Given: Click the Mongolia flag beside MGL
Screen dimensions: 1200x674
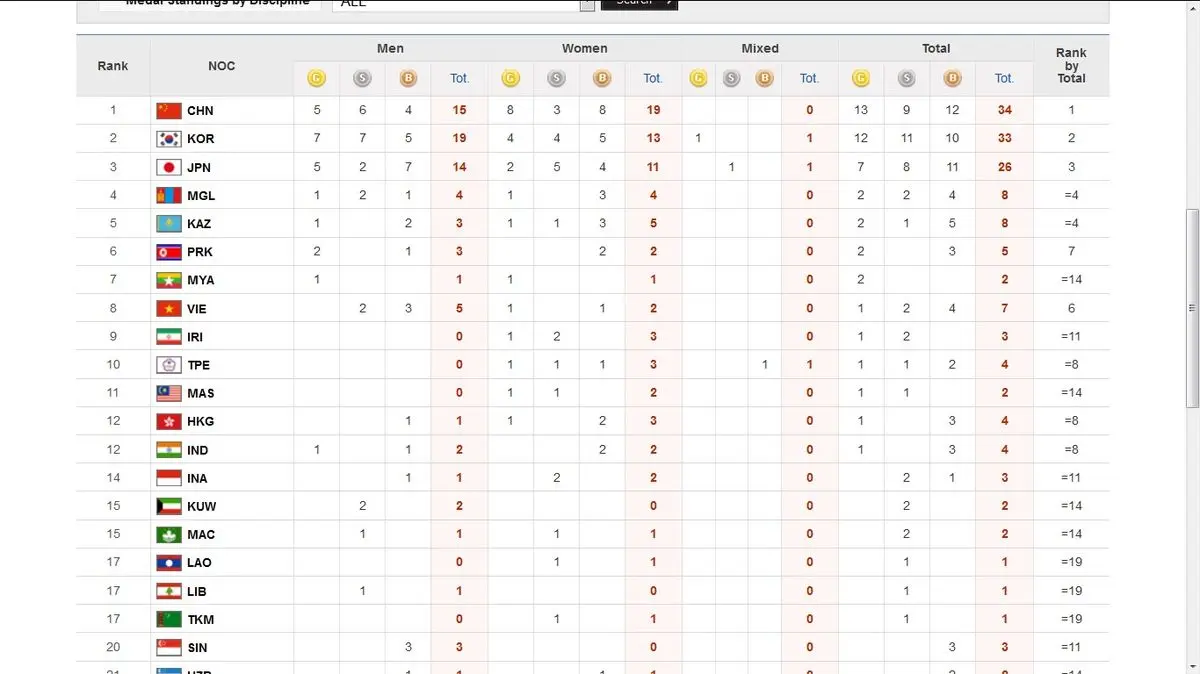Looking at the screenshot, I should pyautogui.click(x=169, y=195).
